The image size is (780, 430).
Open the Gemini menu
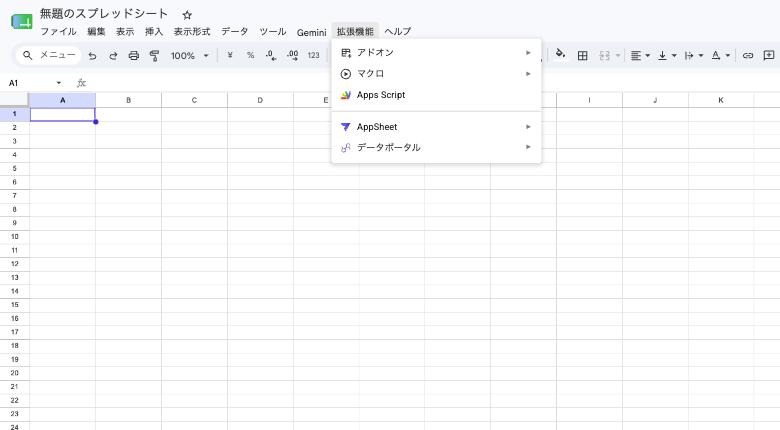[x=311, y=32]
